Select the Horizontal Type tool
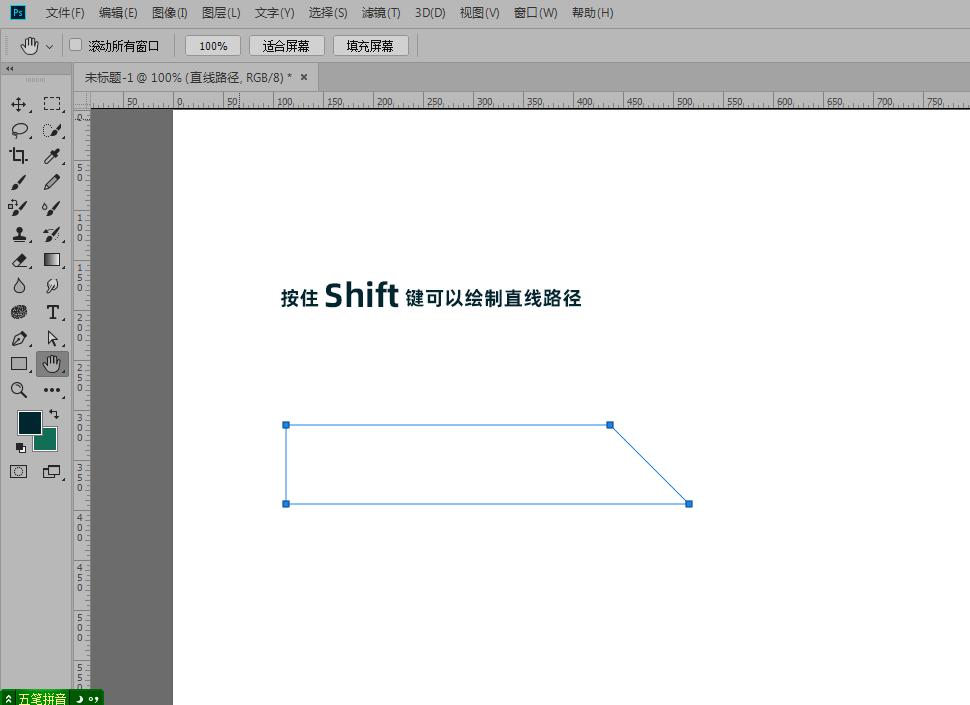Viewport: 970px width, 705px height. point(52,312)
